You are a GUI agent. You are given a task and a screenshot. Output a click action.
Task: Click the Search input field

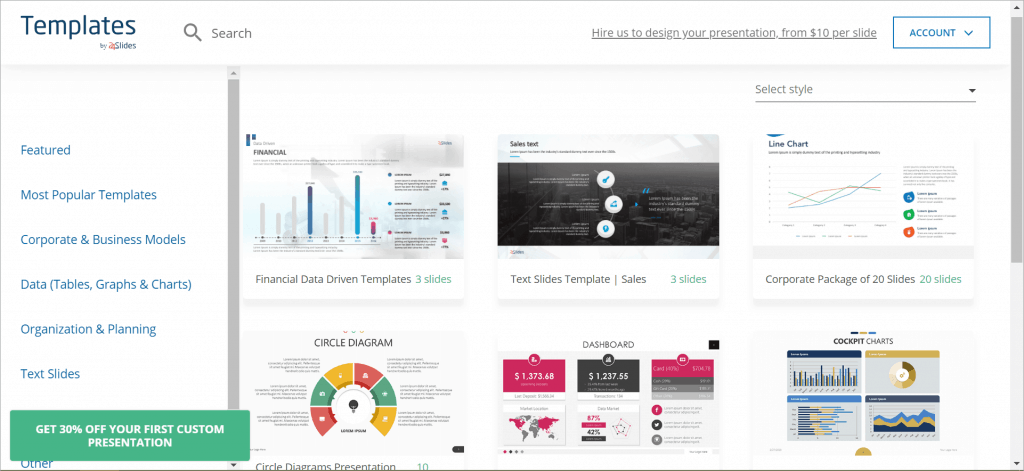click(x=231, y=33)
